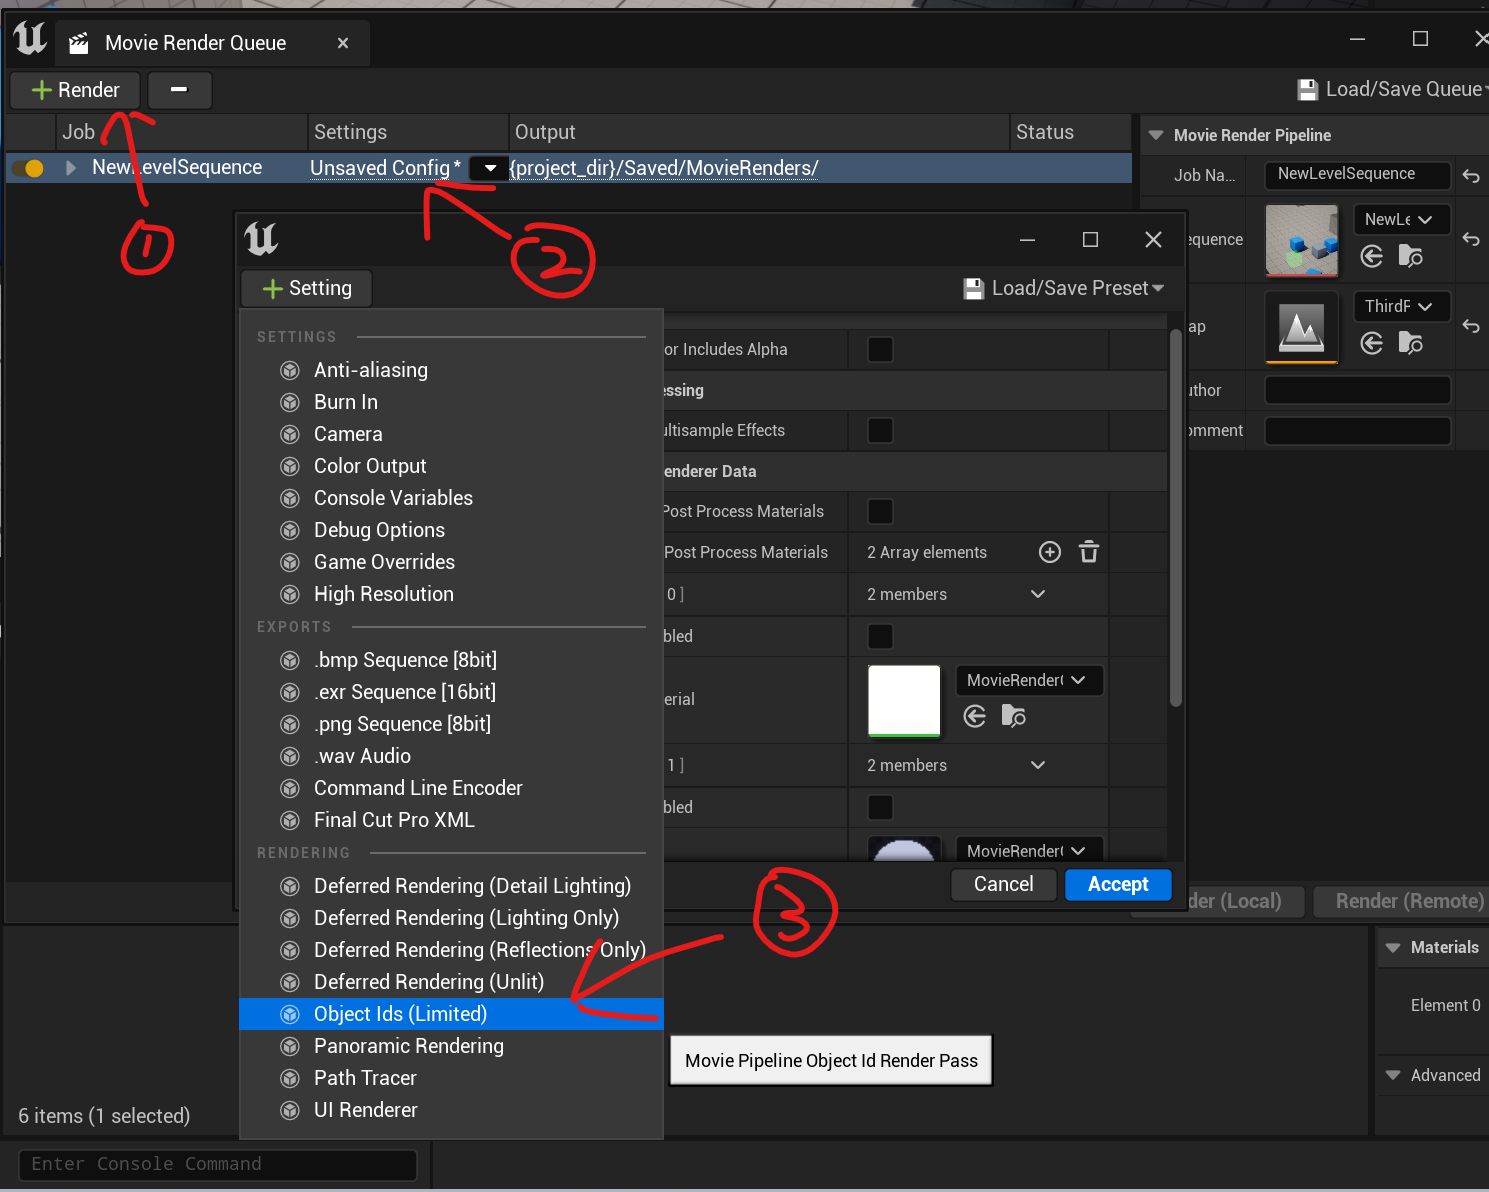This screenshot has width=1489, height=1192.
Task: Click the Path Tracer icon
Action: click(x=290, y=1078)
